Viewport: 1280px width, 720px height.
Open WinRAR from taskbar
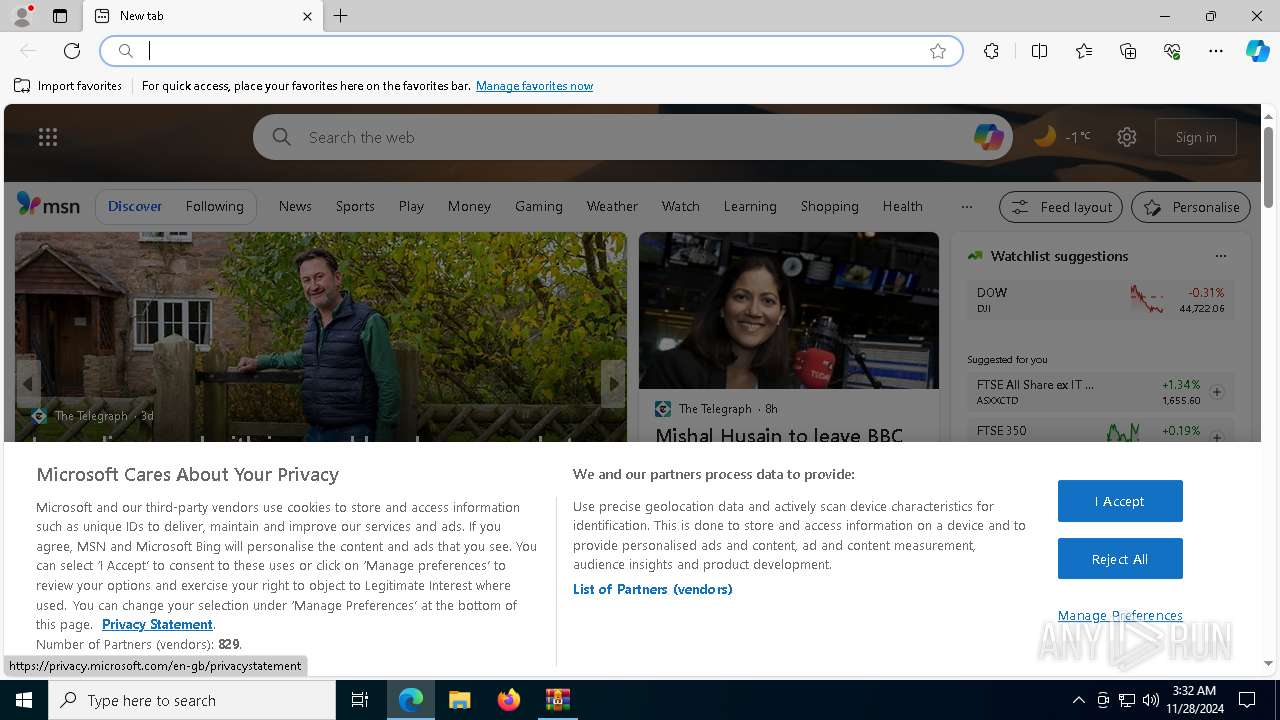coord(557,700)
